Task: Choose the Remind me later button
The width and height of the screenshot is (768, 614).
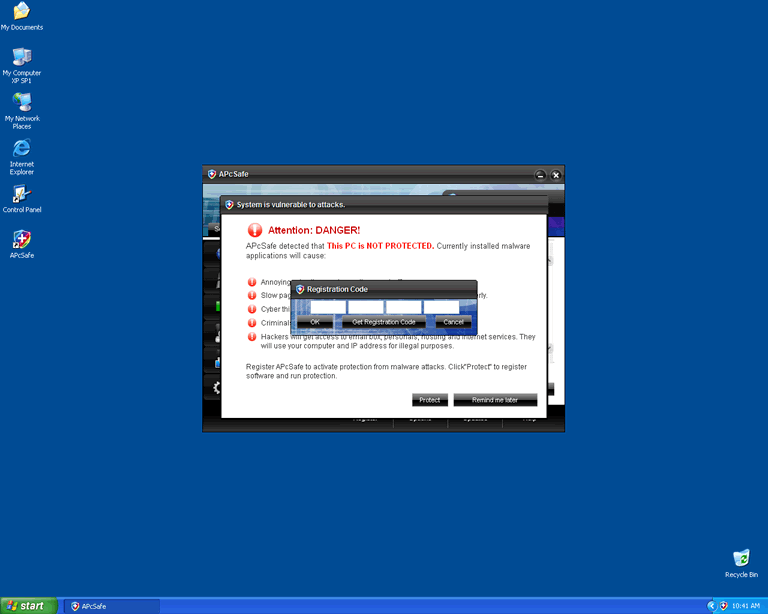Action: point(495,400)
